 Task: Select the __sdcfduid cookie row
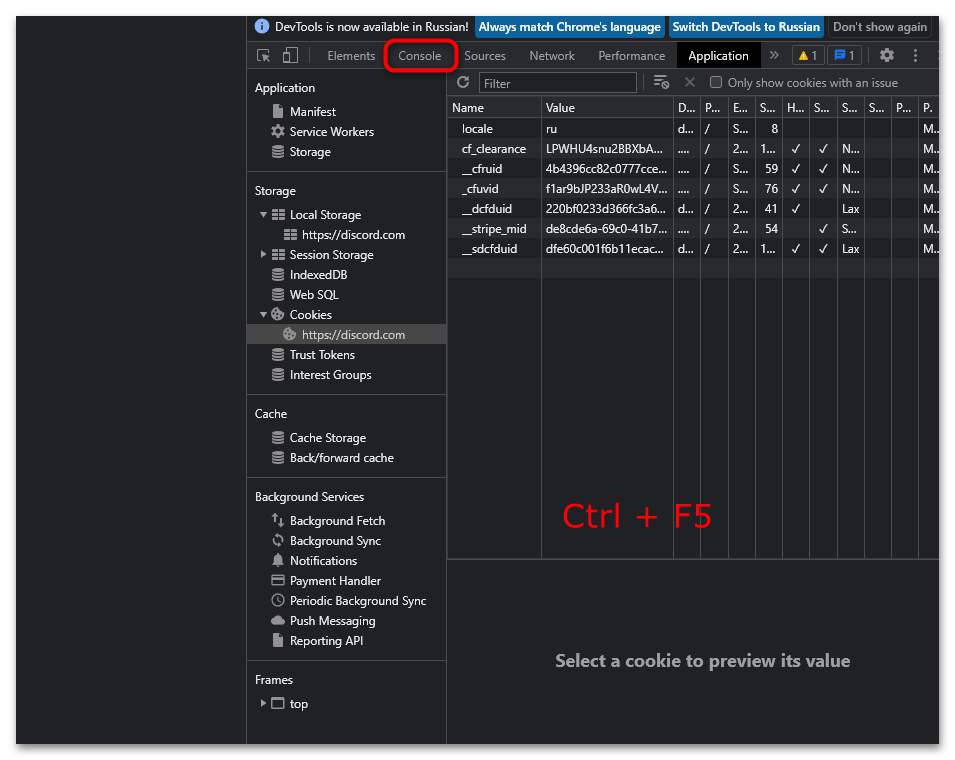[x=693, y=248]
